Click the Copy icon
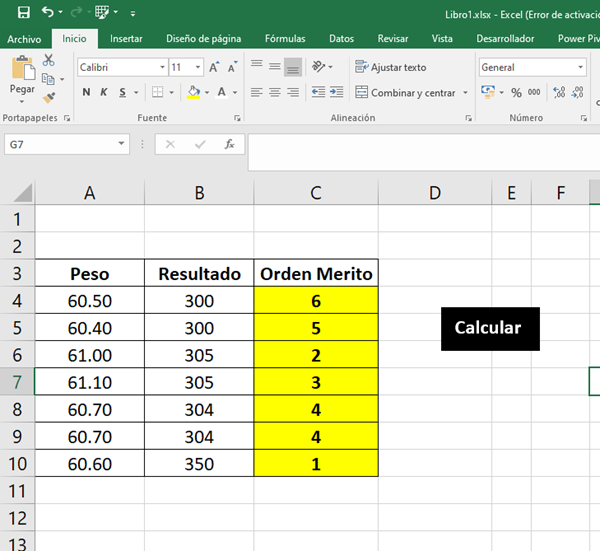Viewport: 600px width, 551px height. (48, 79)
